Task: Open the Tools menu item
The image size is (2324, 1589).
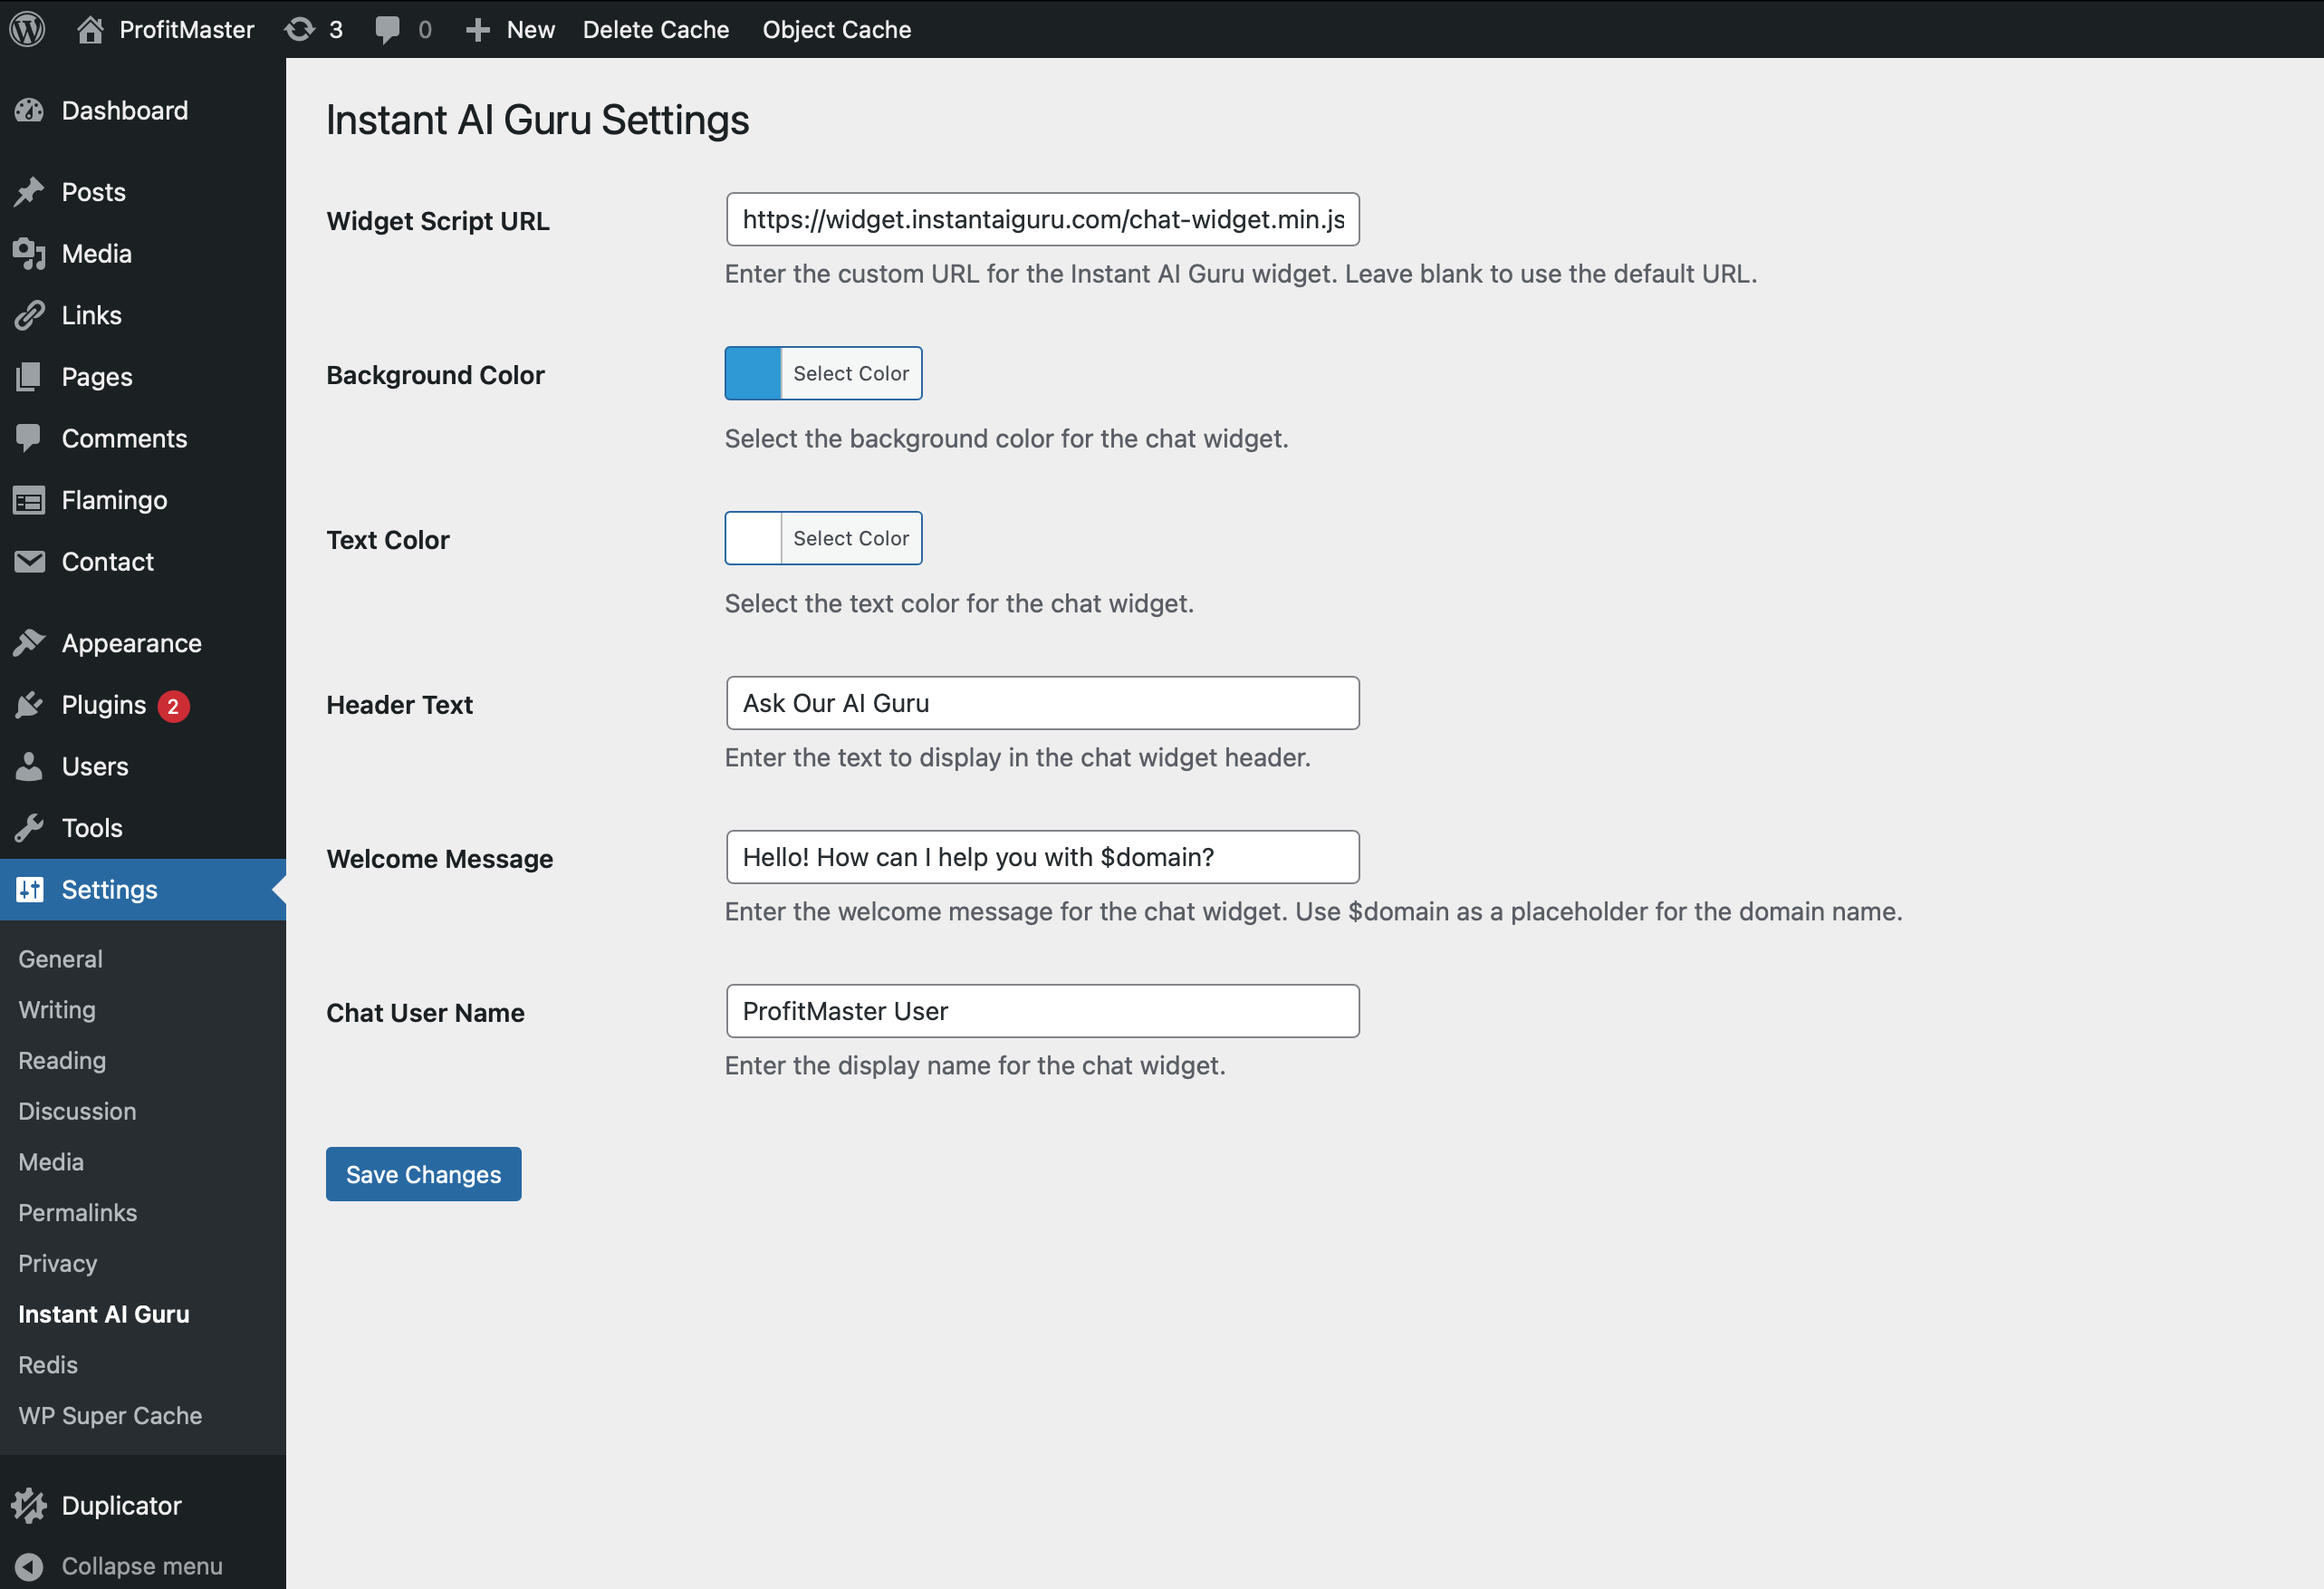Action: [143, 828]
